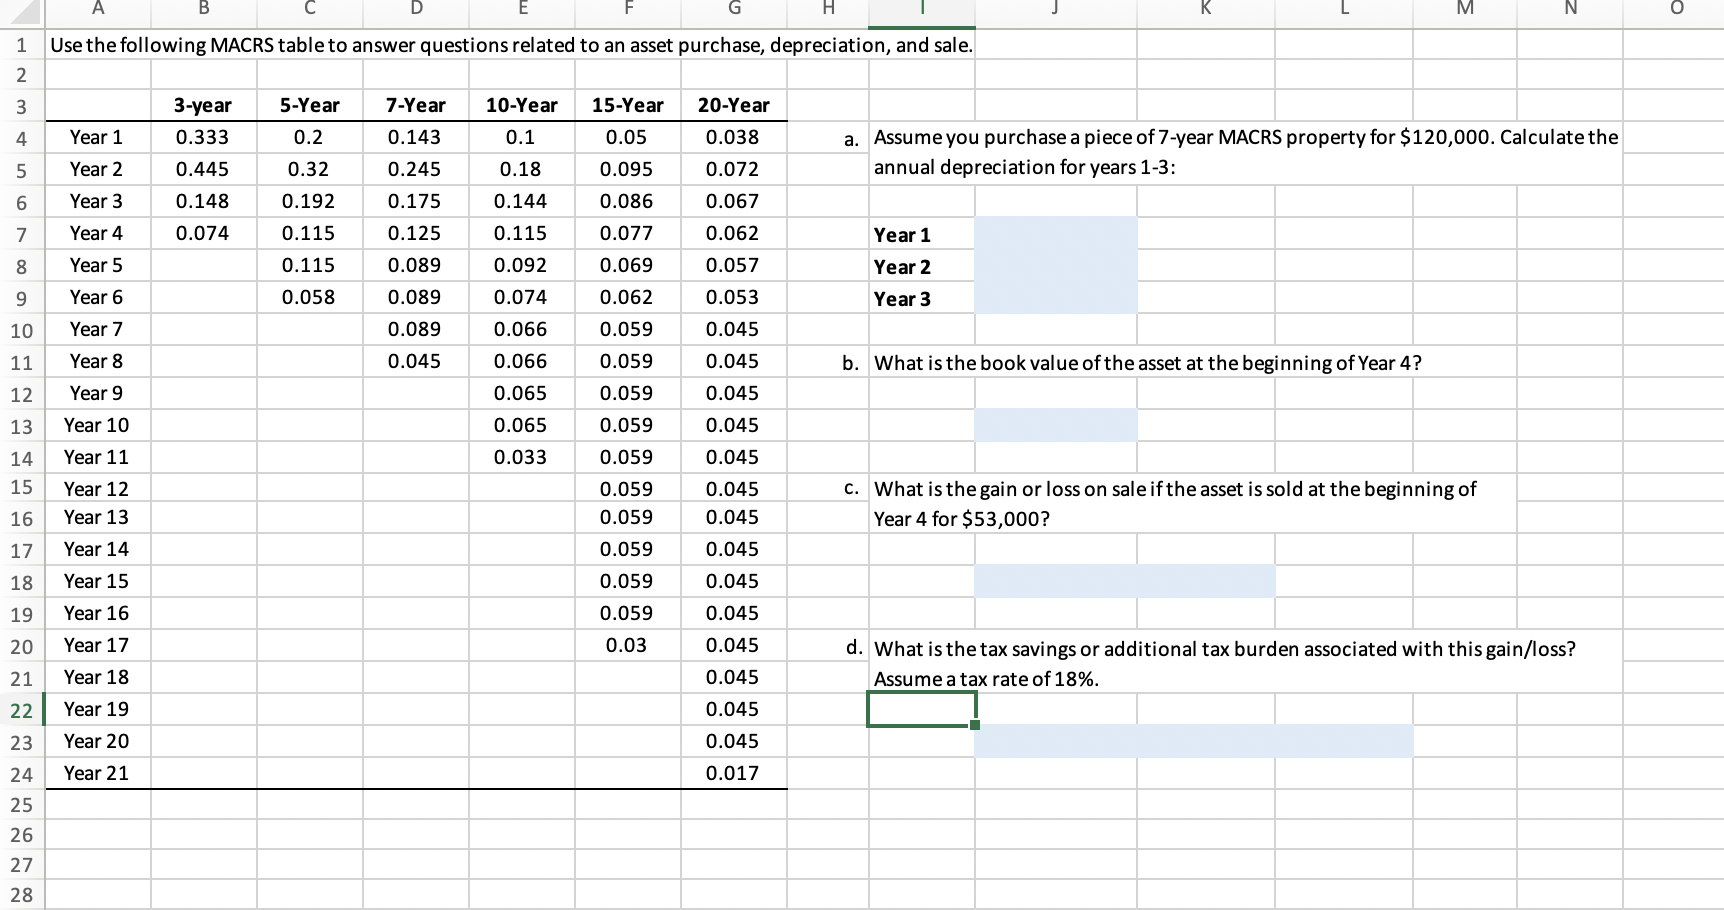Select row header 24

[21, 772]
